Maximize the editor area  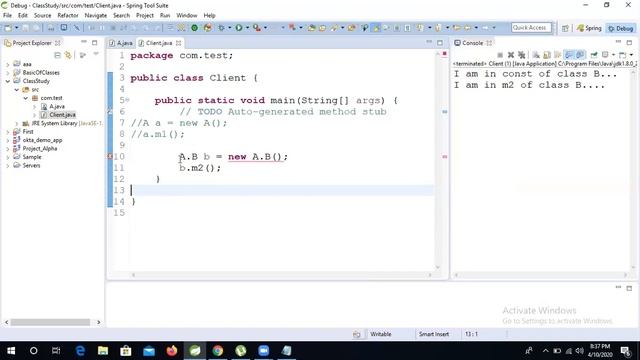(x=440, y=42)
